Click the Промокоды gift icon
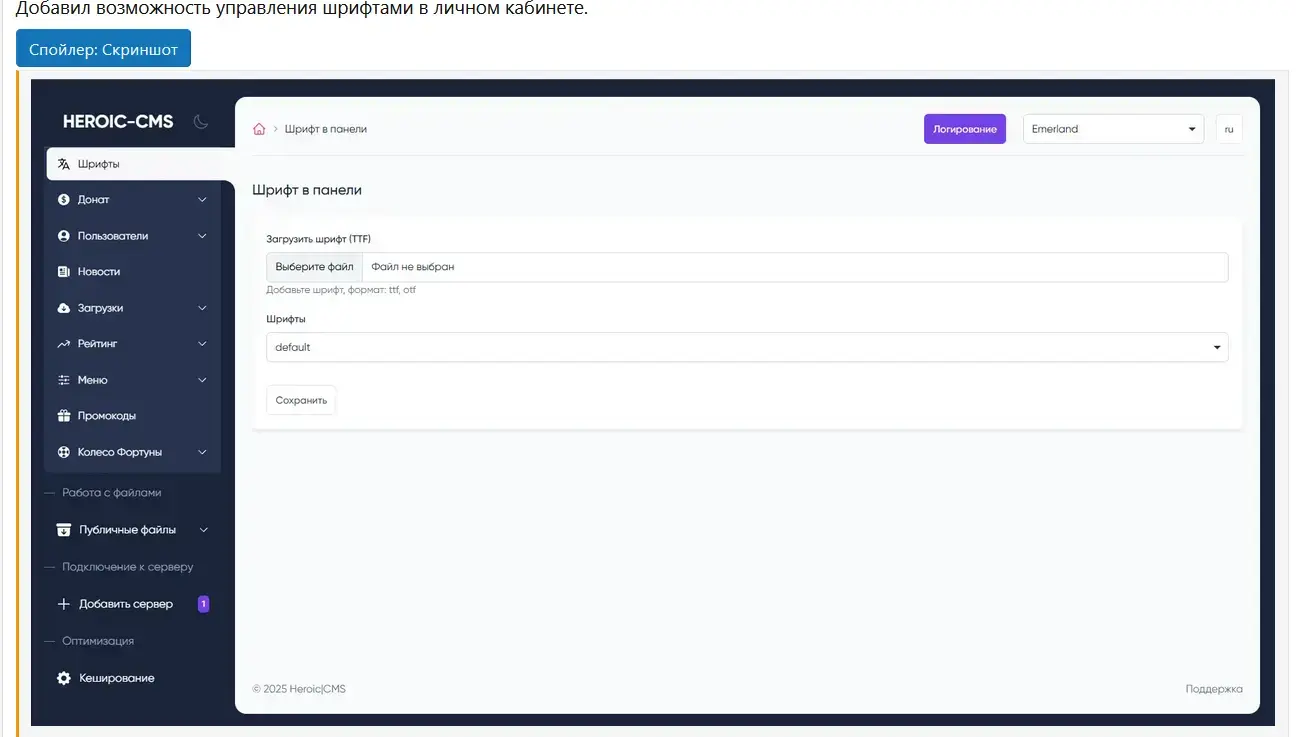The width and height of the screenshot is (1296, 737). tap(64, 416)
